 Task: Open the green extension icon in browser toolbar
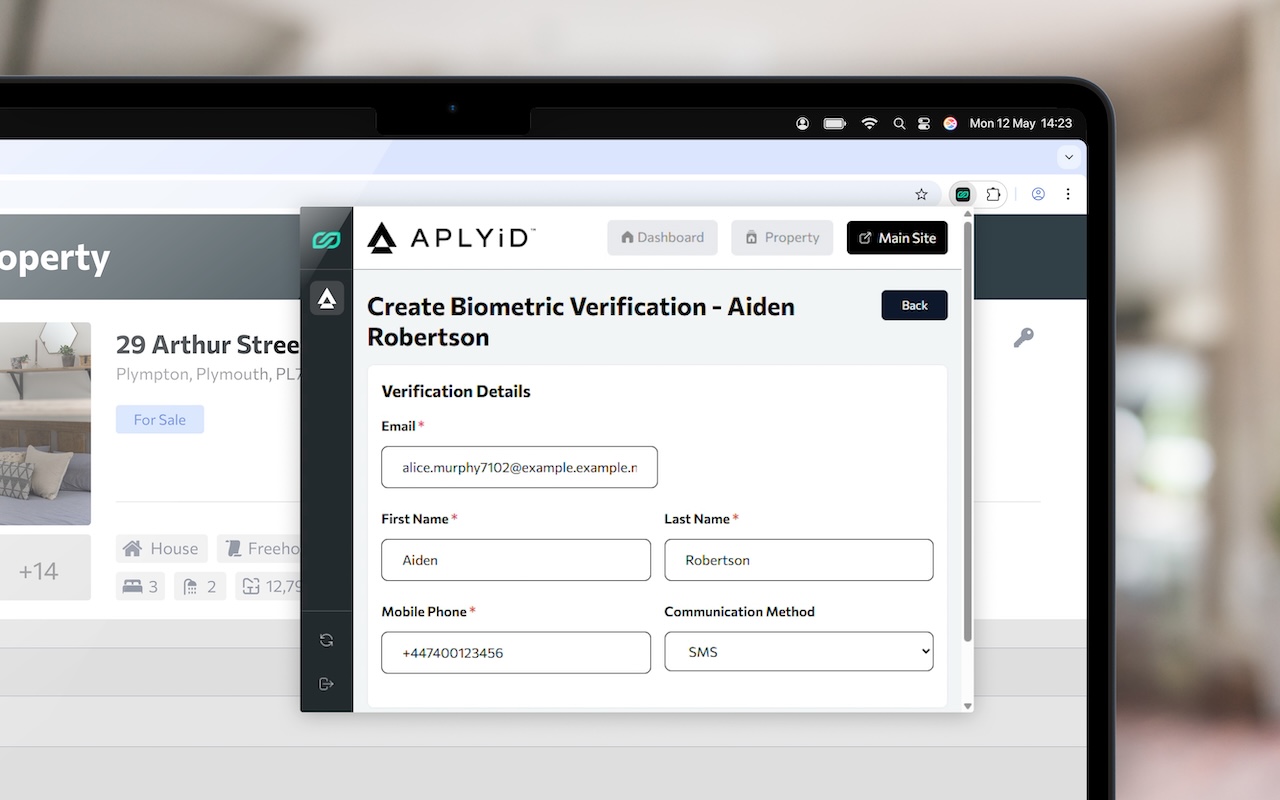962,194
